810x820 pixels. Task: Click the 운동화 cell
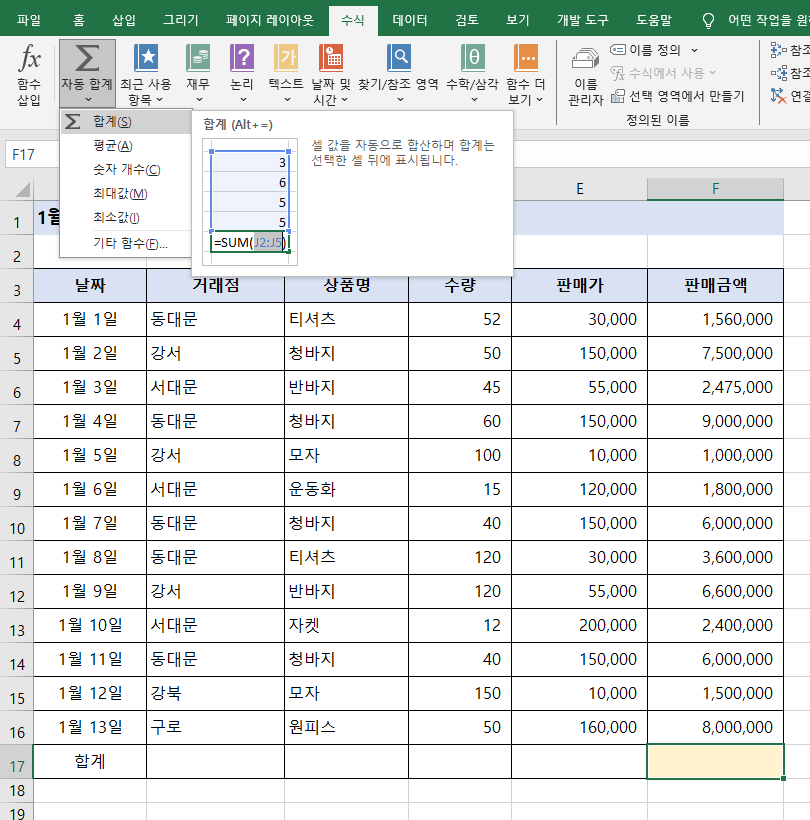click(347, 489)
